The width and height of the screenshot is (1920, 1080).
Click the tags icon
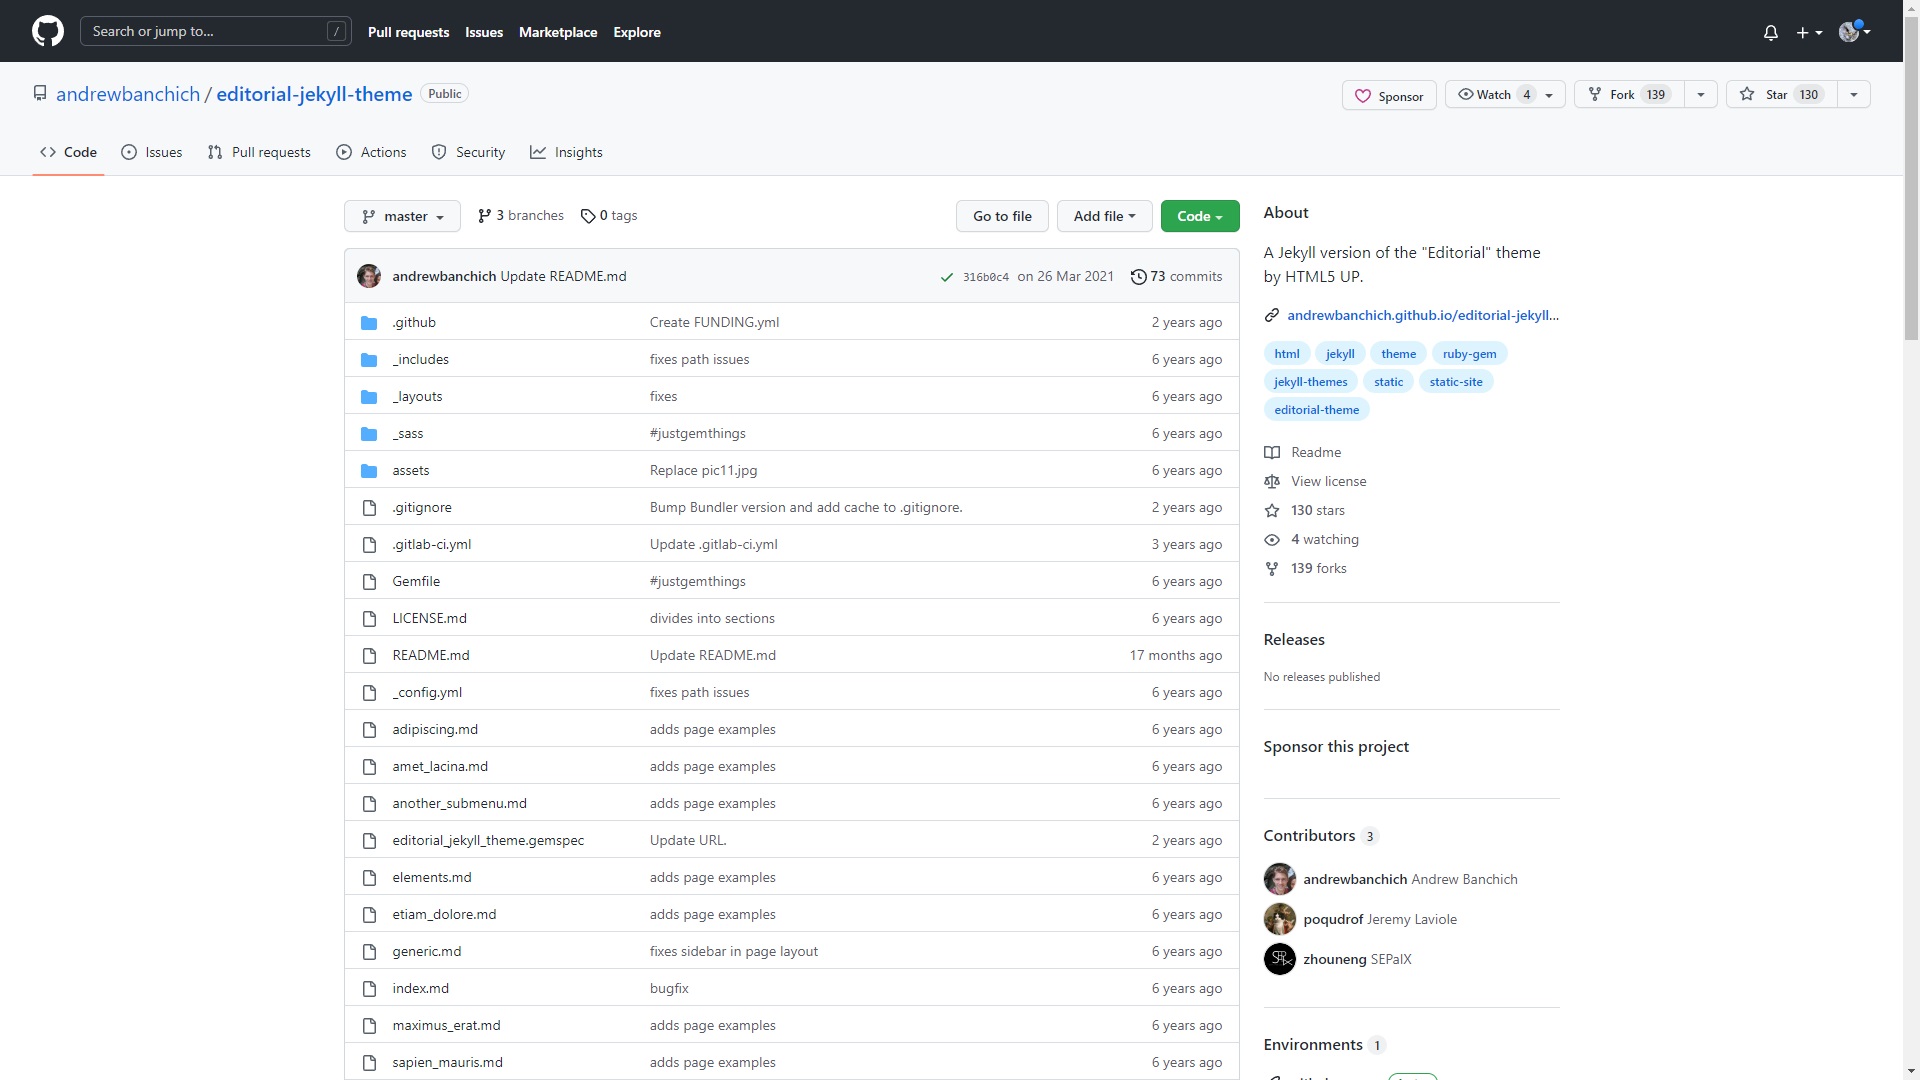(x=588, y=216)
